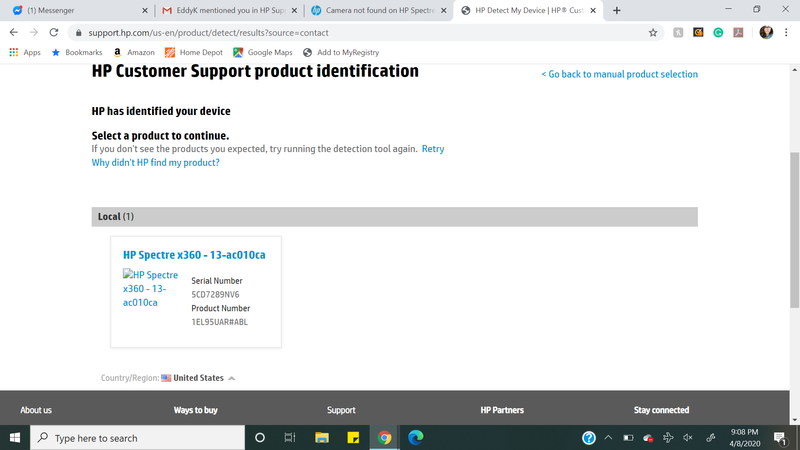
Task: Click the Add to MyRegistry bookmark
Action: coord(341,52)
